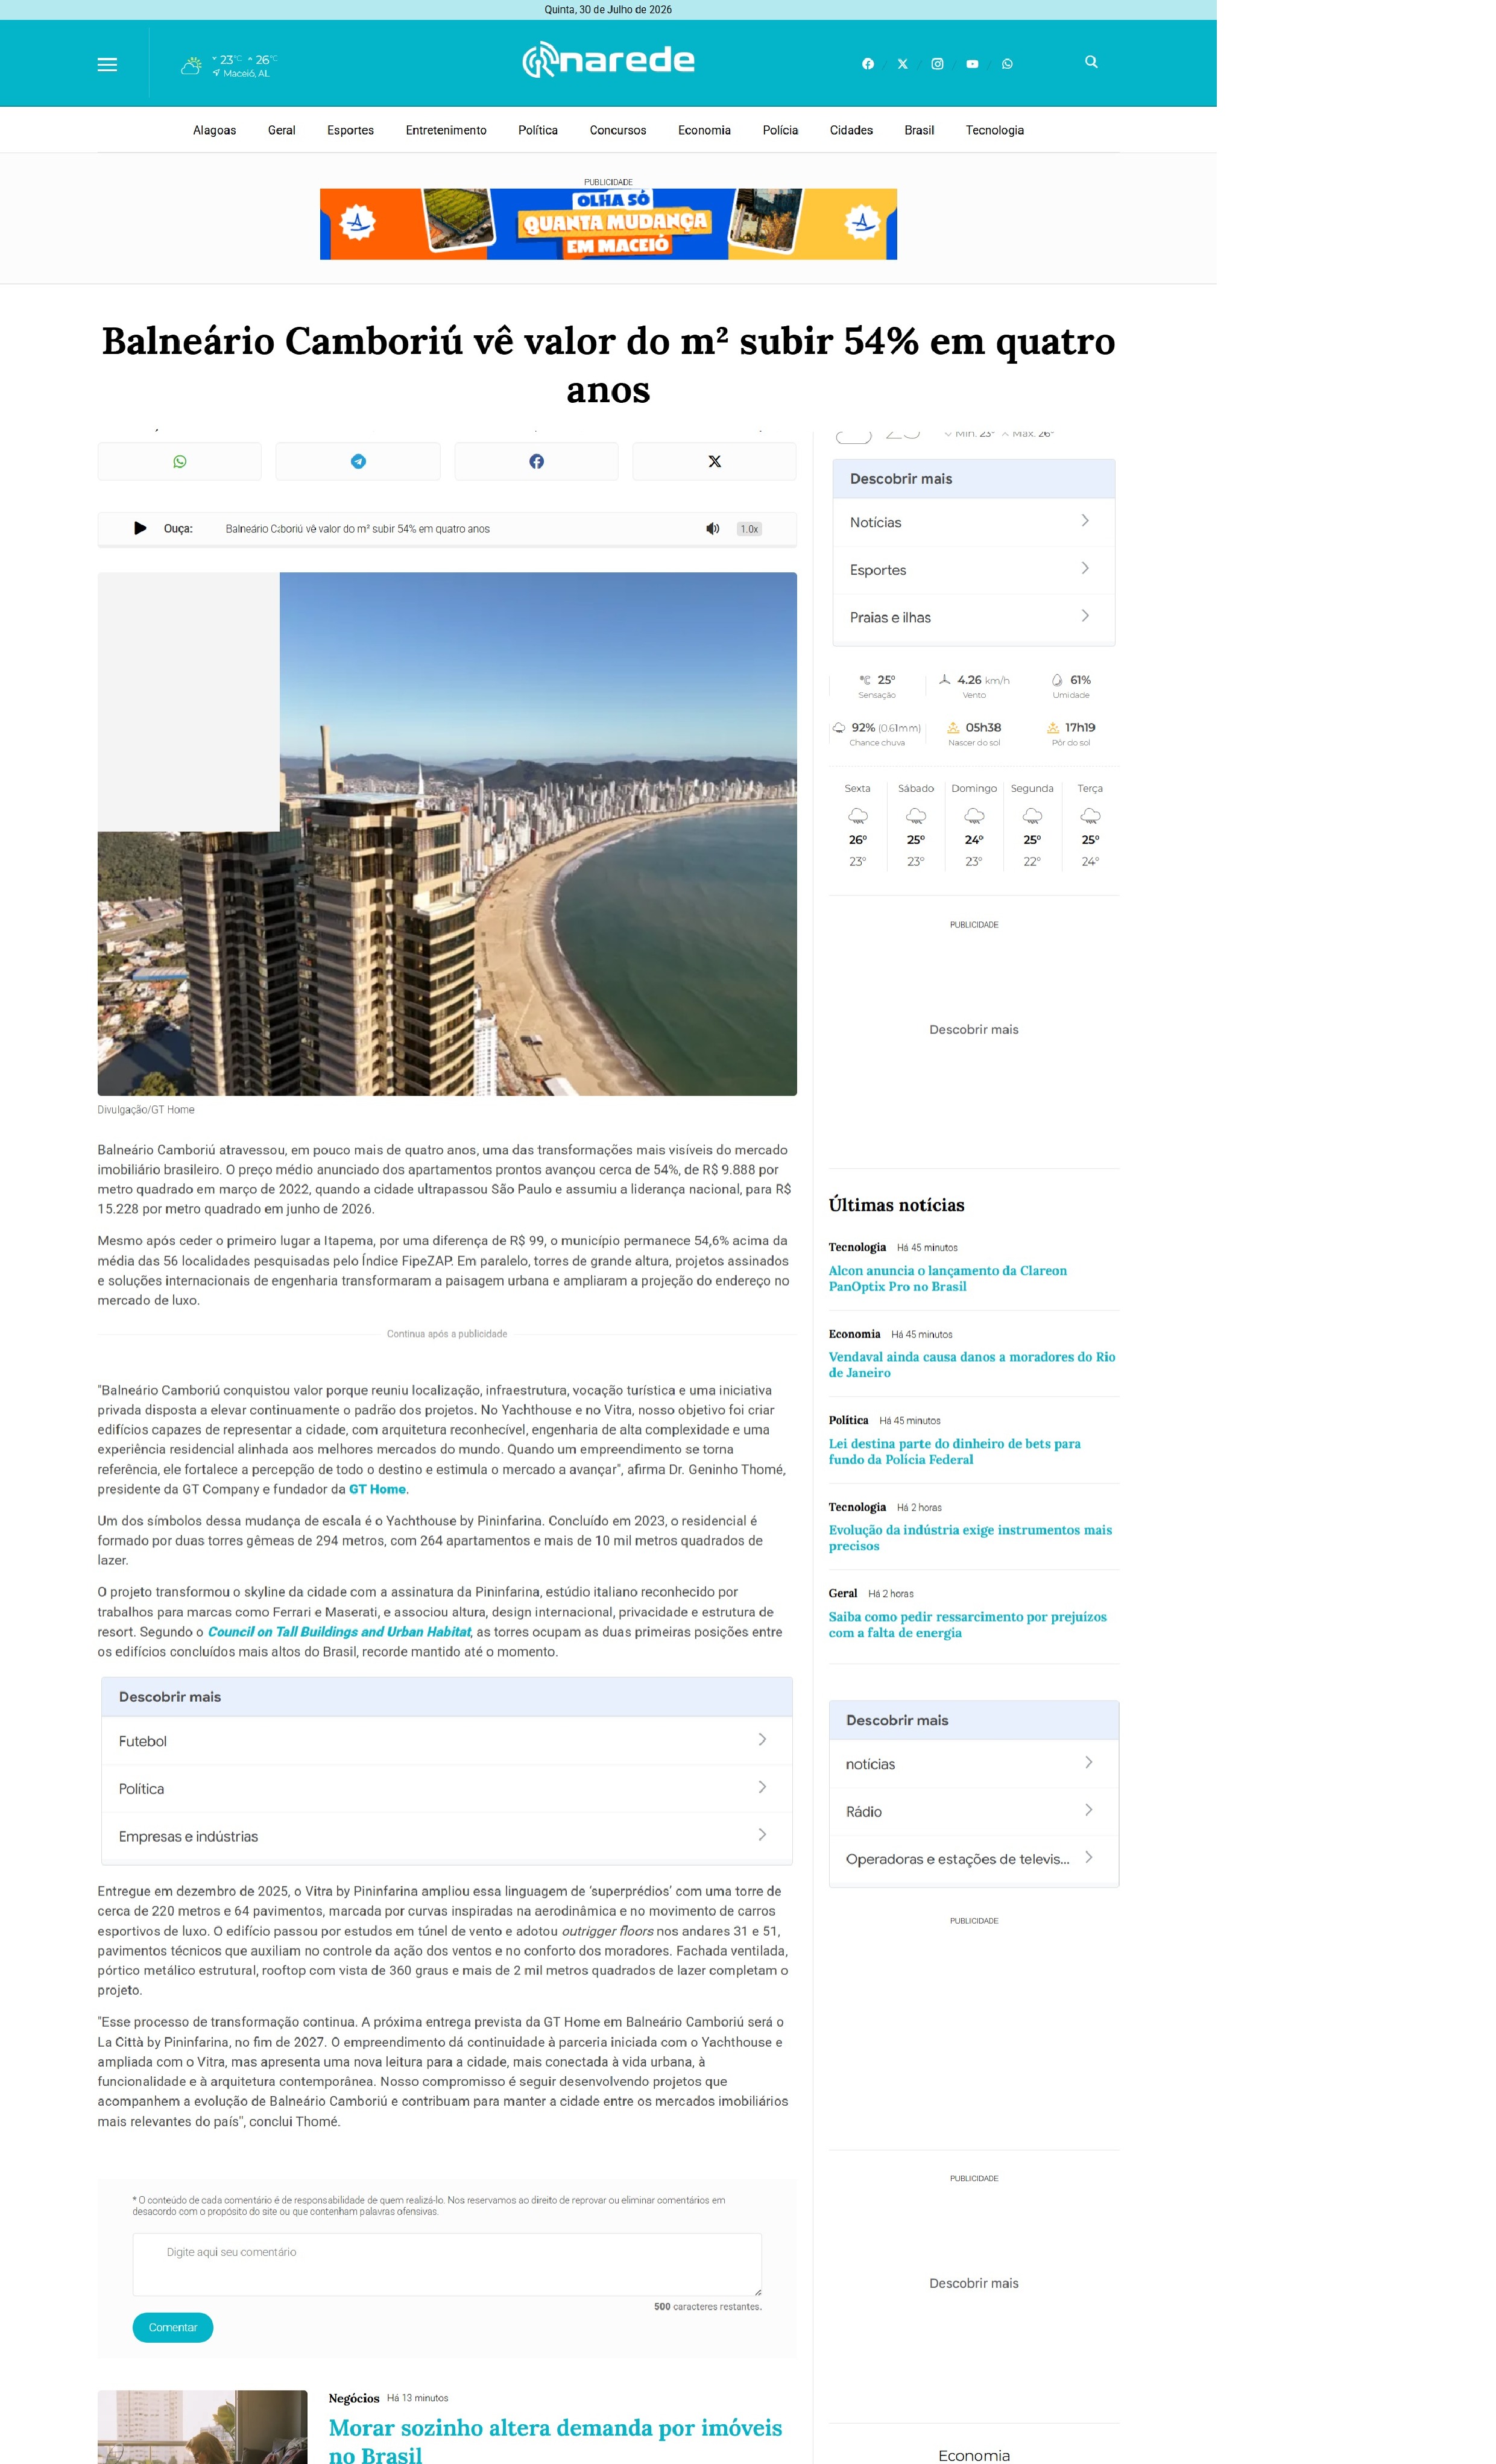Share article via WhatsApp button
The height and width of the screenshot is (2464, 1496).
coord(179,461)
